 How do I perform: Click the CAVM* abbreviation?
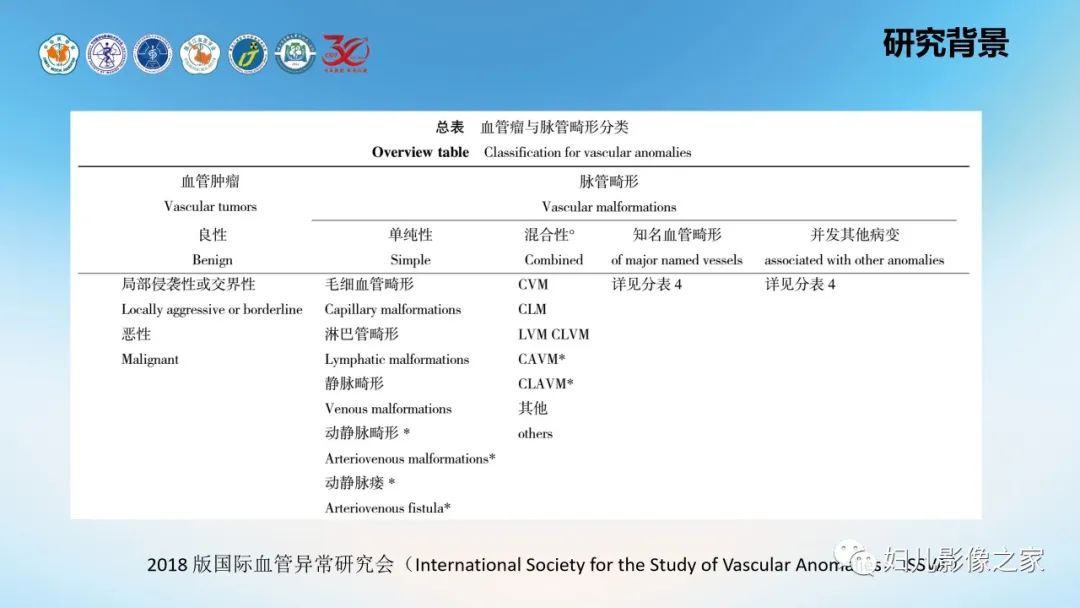[x=541, y=359]
